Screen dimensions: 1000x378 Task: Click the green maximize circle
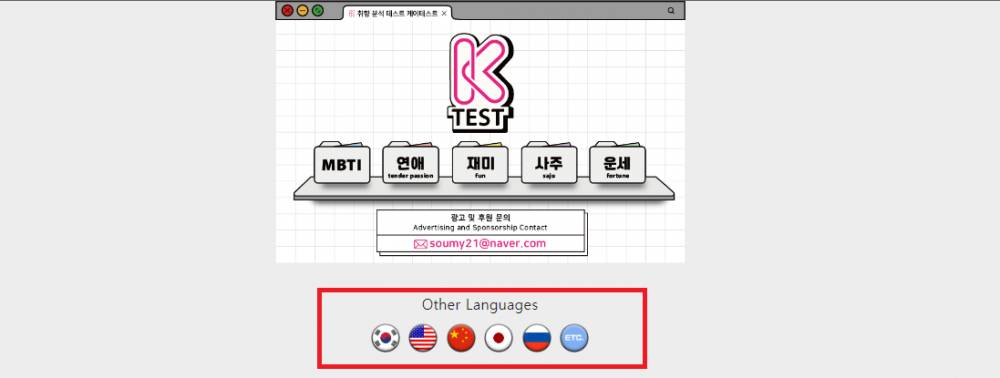318,10
